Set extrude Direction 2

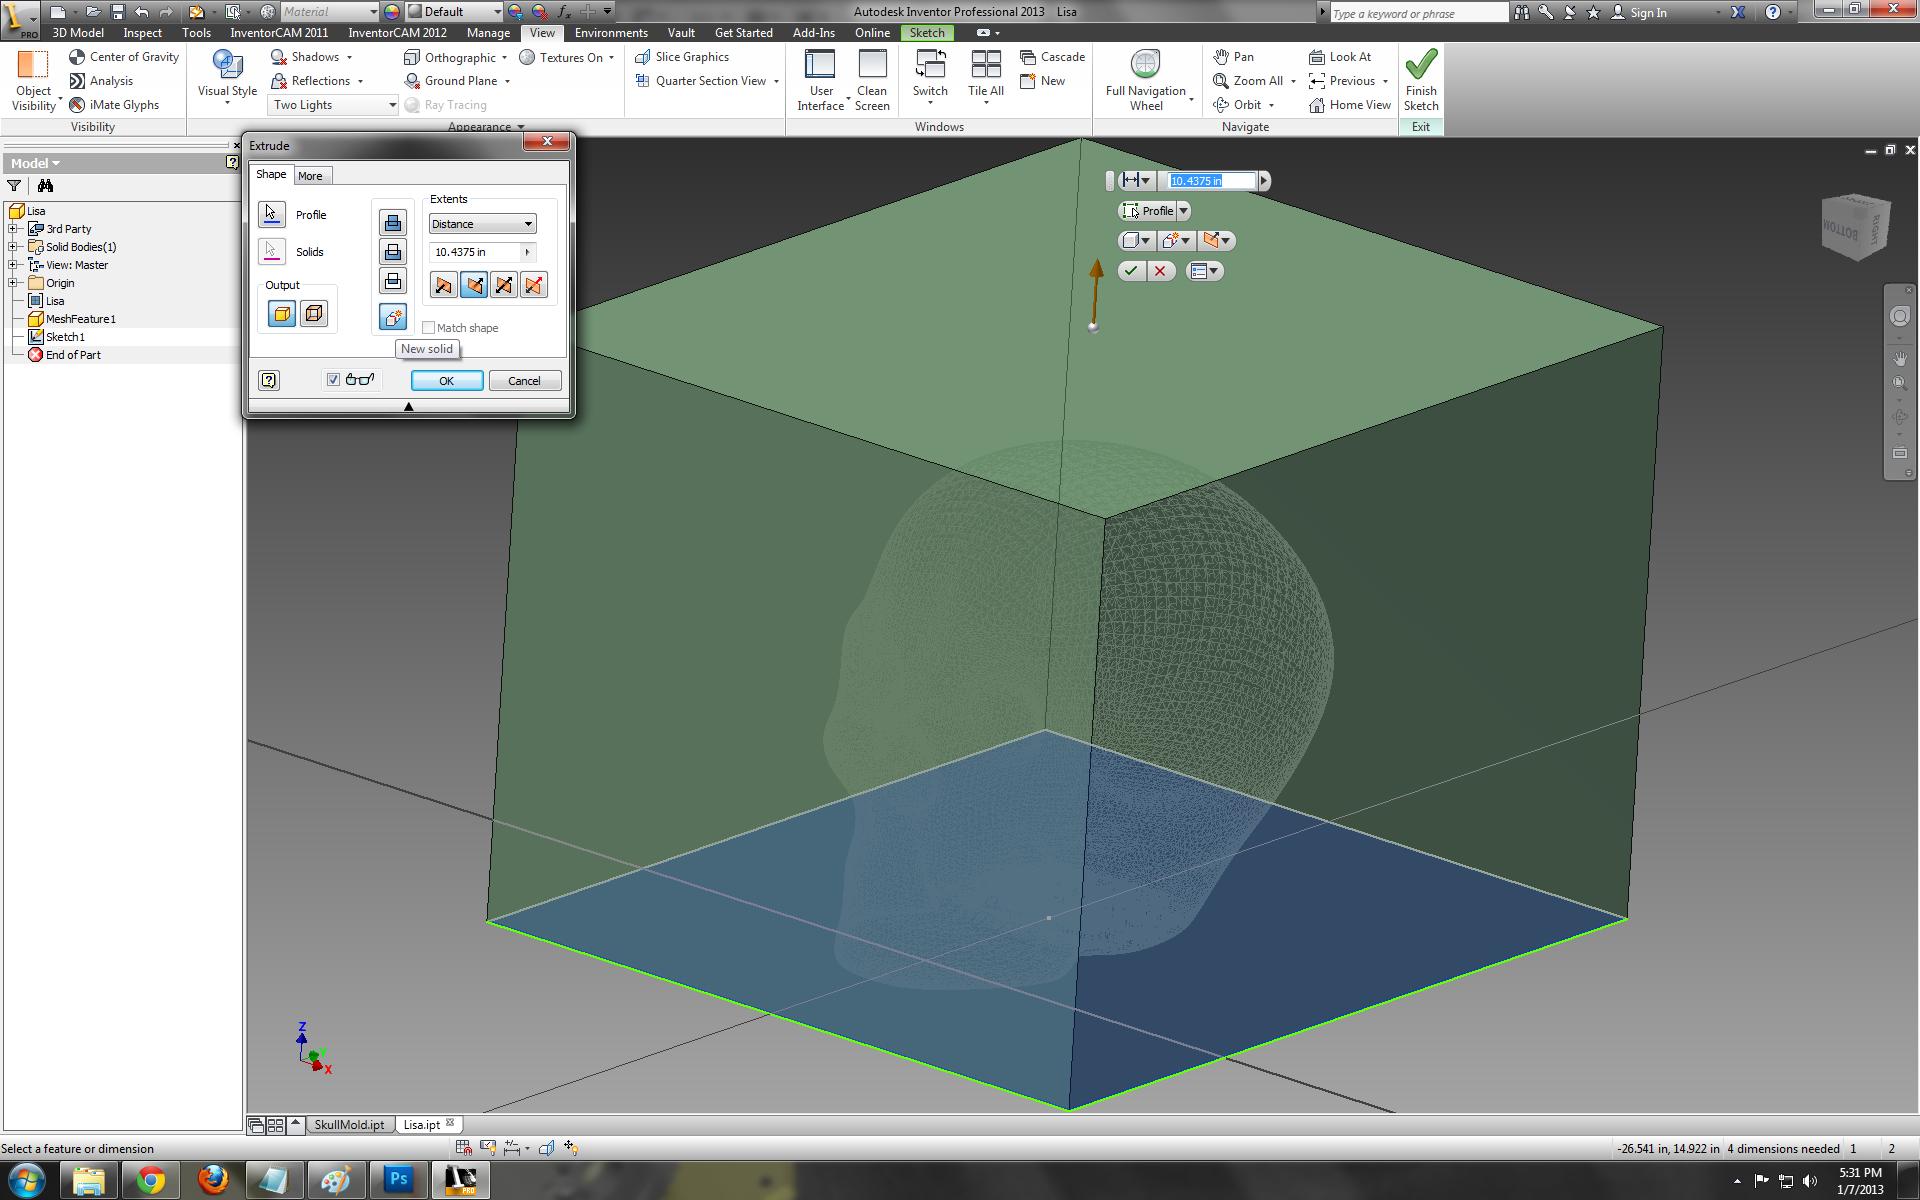(474, 285)
